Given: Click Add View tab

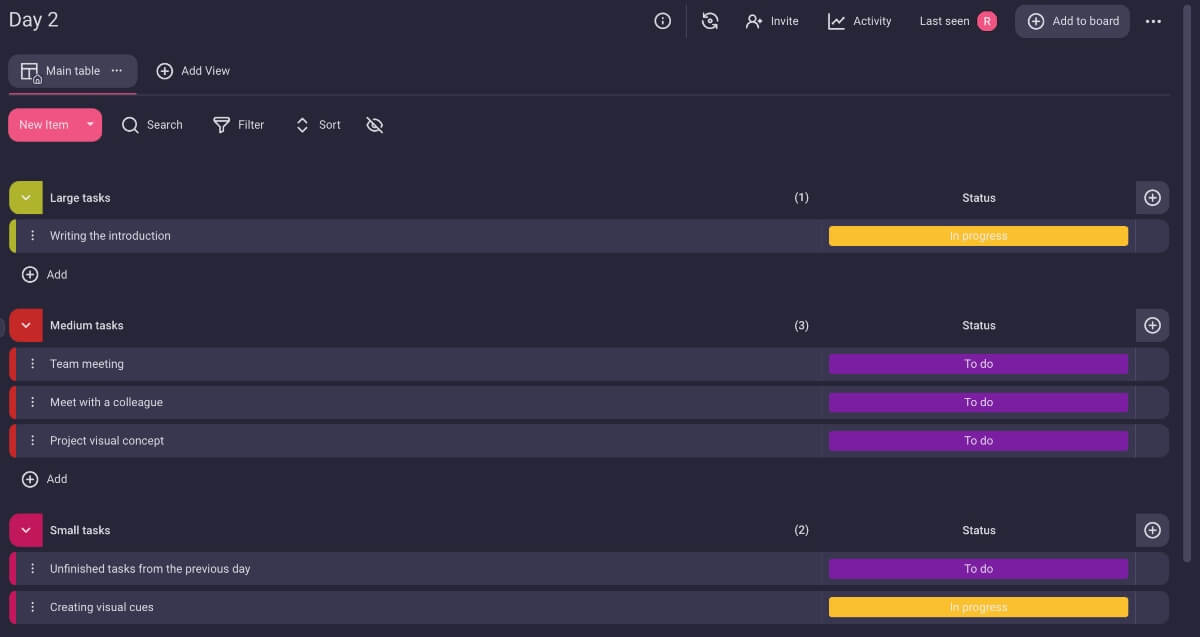Looking at the screenshot, I should coord(193,71).
